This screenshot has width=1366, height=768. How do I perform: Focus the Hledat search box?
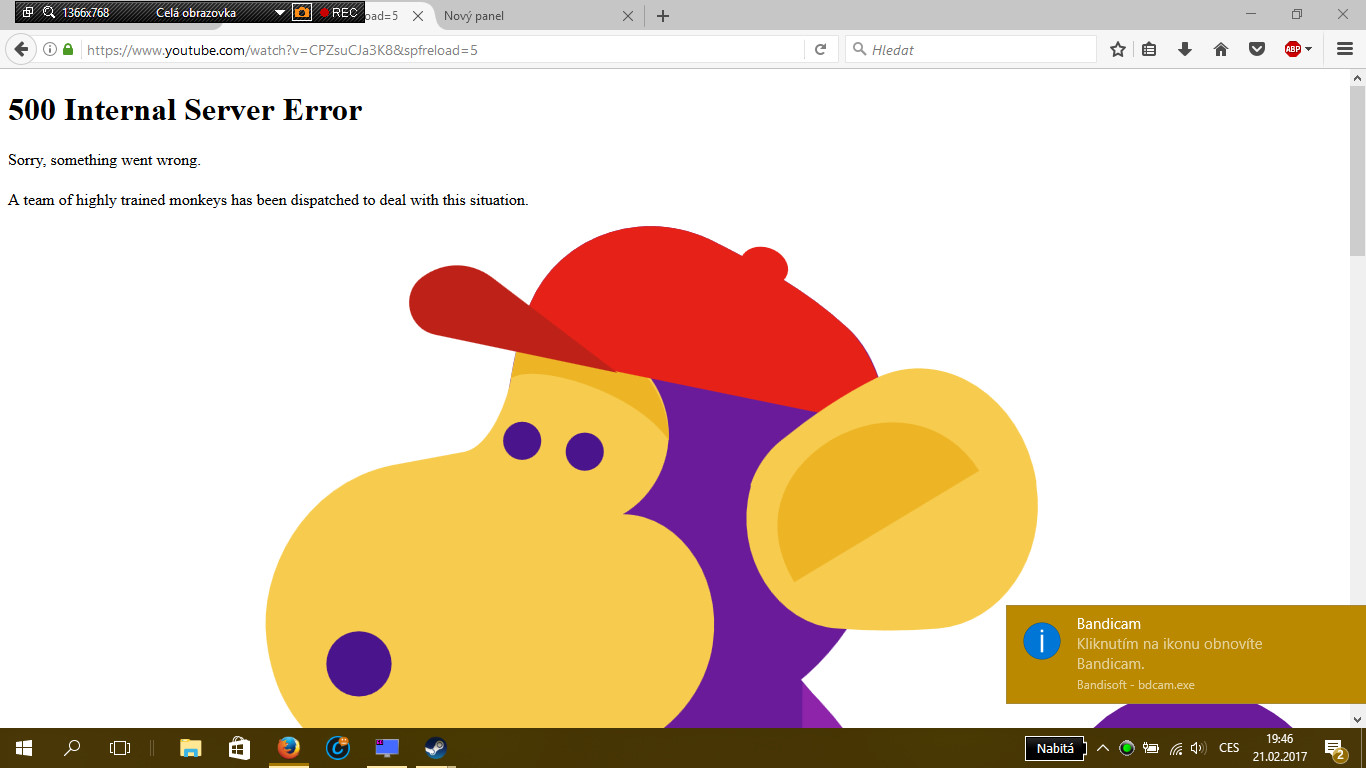[970, 49]
